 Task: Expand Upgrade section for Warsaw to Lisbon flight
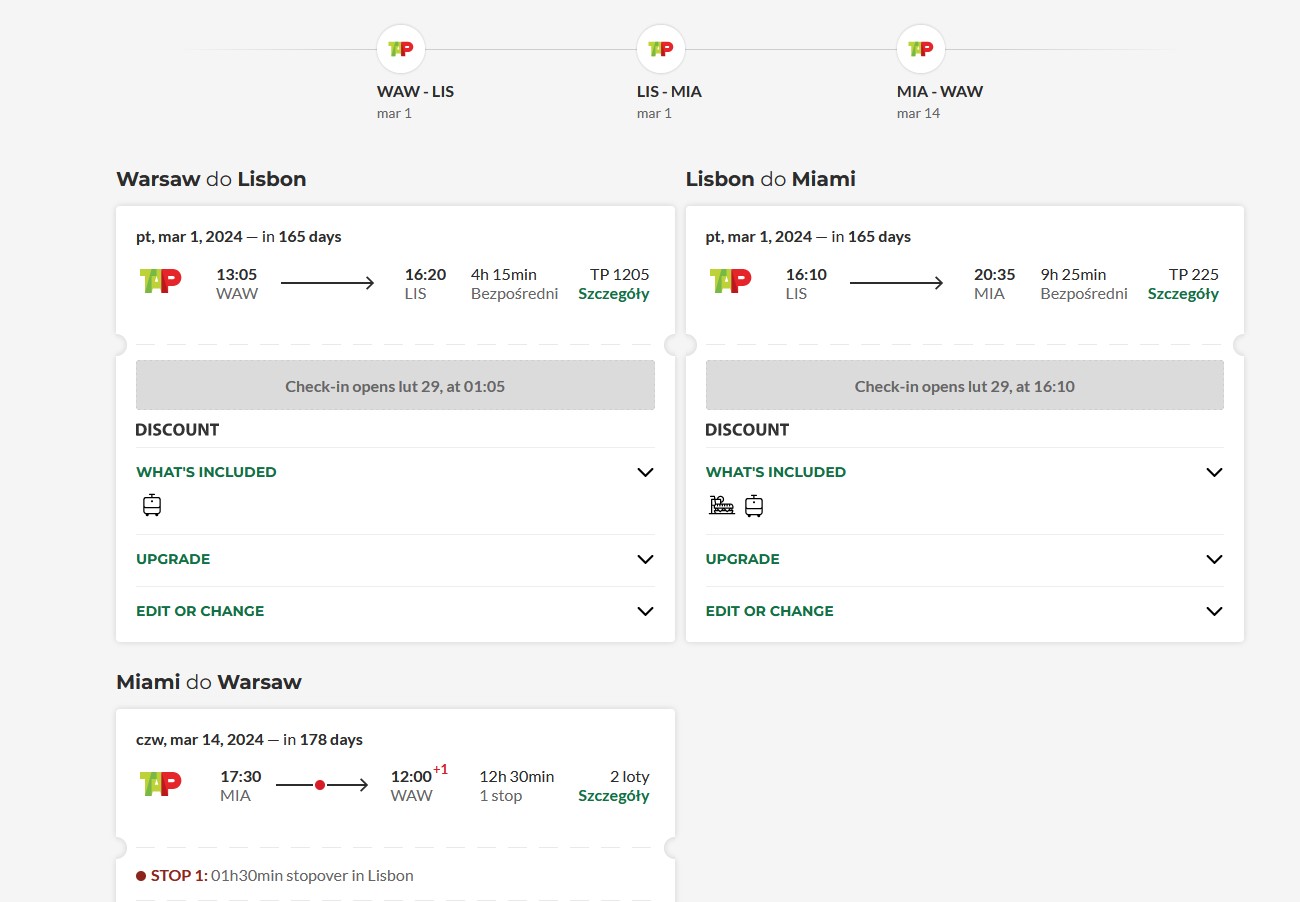395,559
